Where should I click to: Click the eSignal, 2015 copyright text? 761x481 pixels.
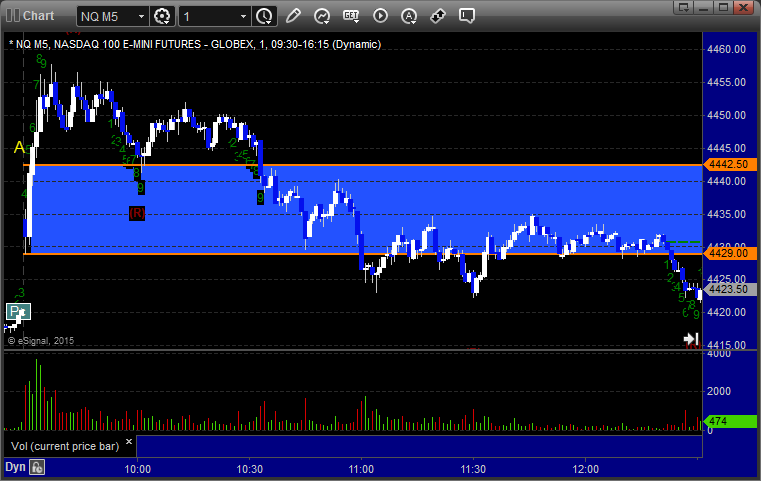(x=41, y=341)
